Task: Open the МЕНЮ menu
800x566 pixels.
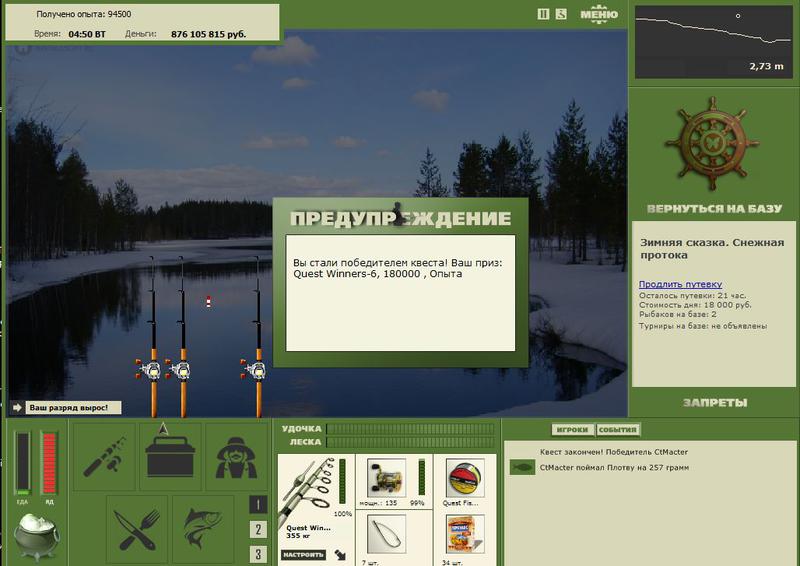Action: pyautogui.click(x=599, y=14)
